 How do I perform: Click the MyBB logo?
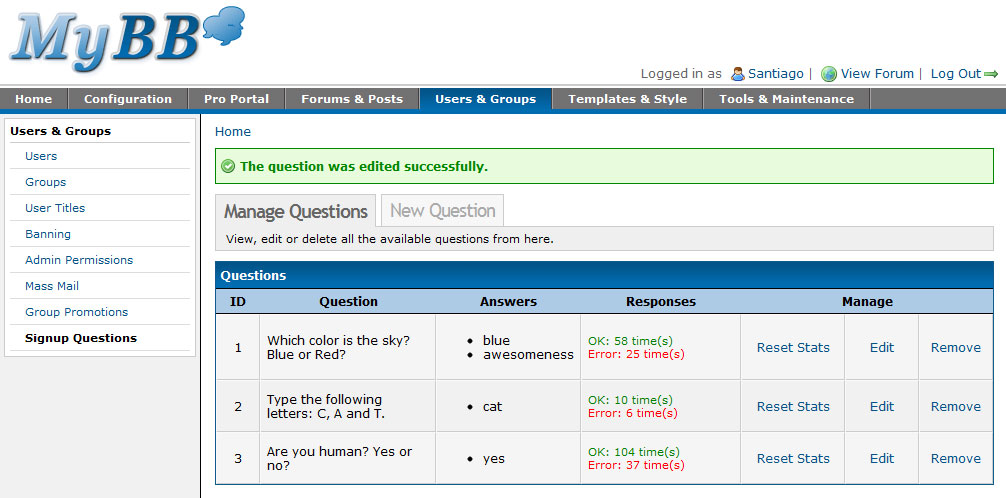tap(125, 40)
